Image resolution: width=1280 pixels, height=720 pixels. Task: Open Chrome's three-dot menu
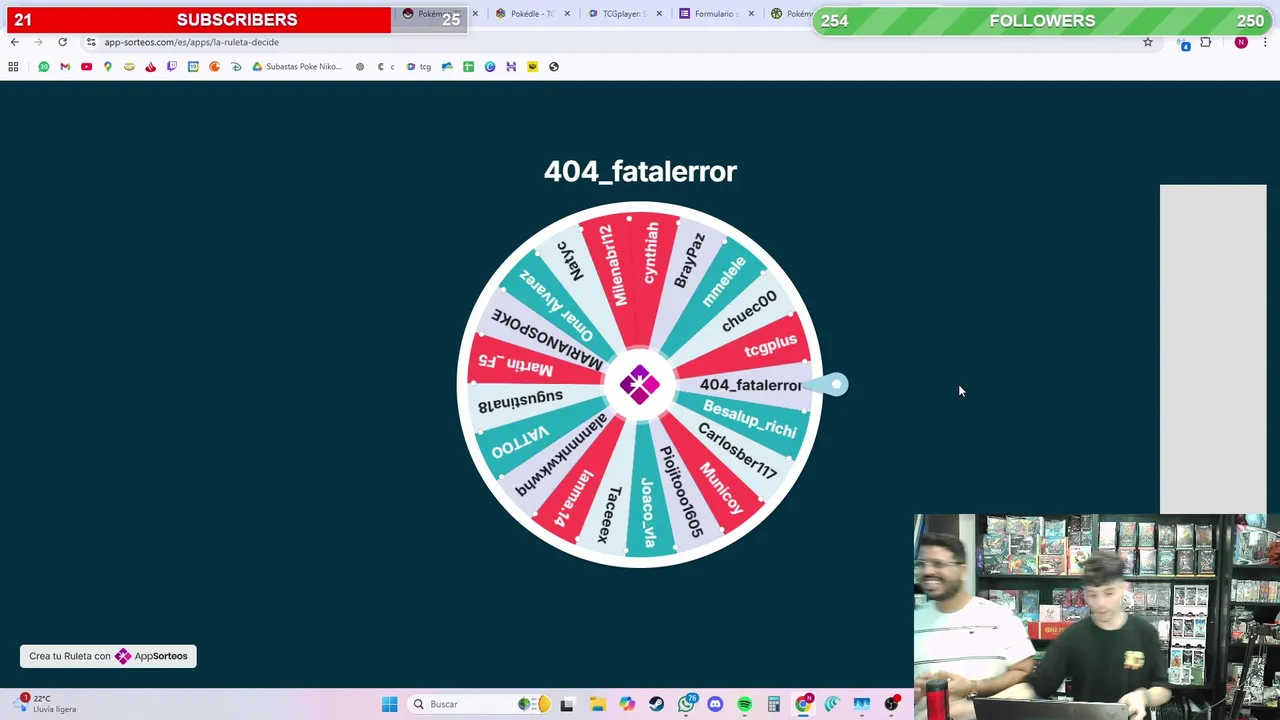tap(1266, 42)
